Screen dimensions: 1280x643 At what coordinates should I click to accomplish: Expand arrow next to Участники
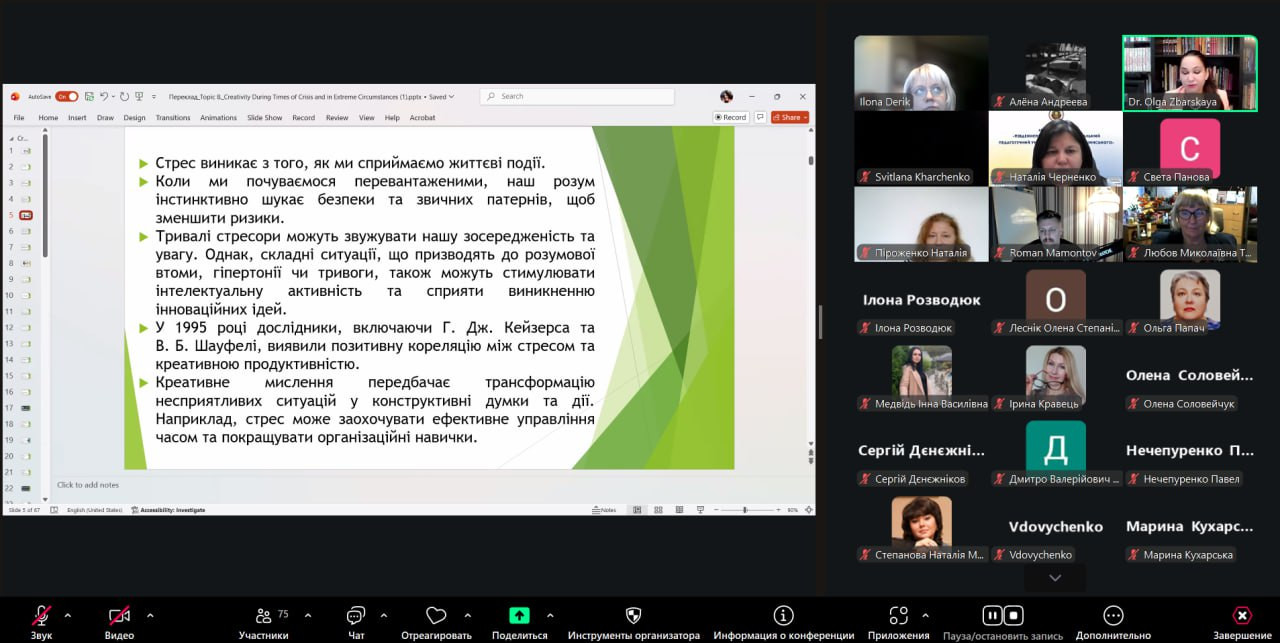308,615
